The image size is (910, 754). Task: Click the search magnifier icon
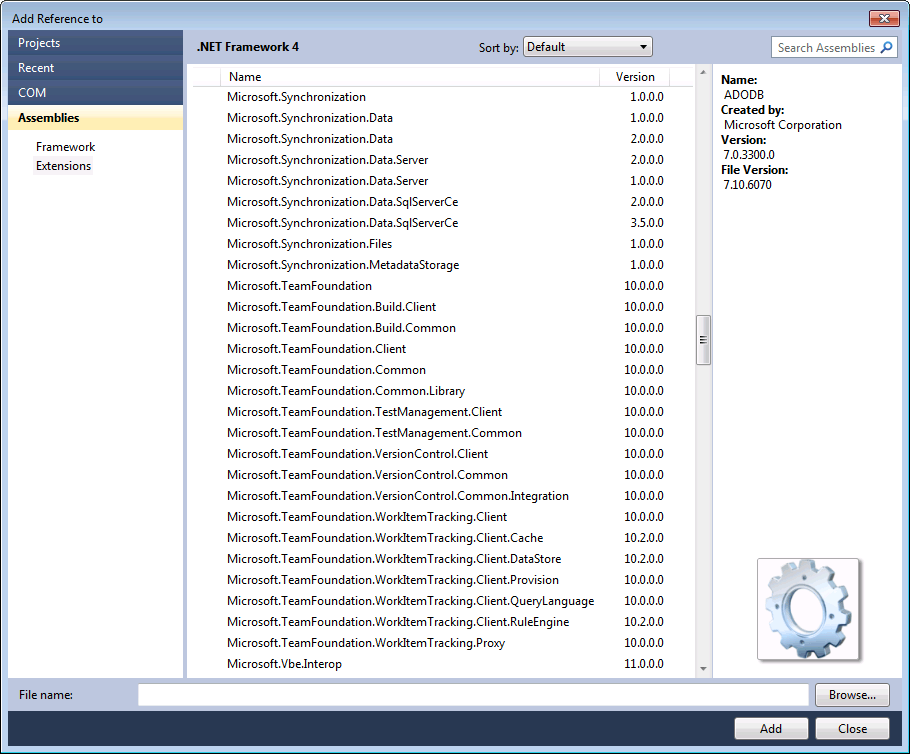(x=886, y=48)
